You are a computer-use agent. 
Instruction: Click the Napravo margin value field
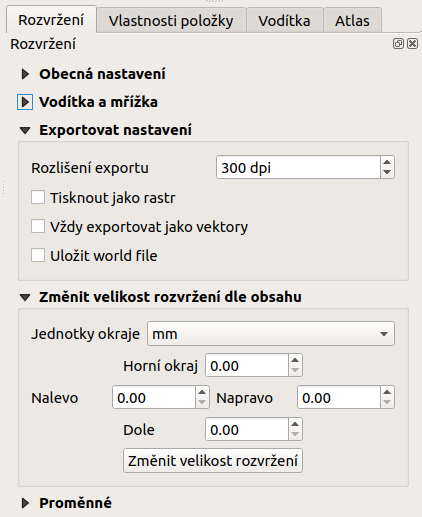click(339, 397)
